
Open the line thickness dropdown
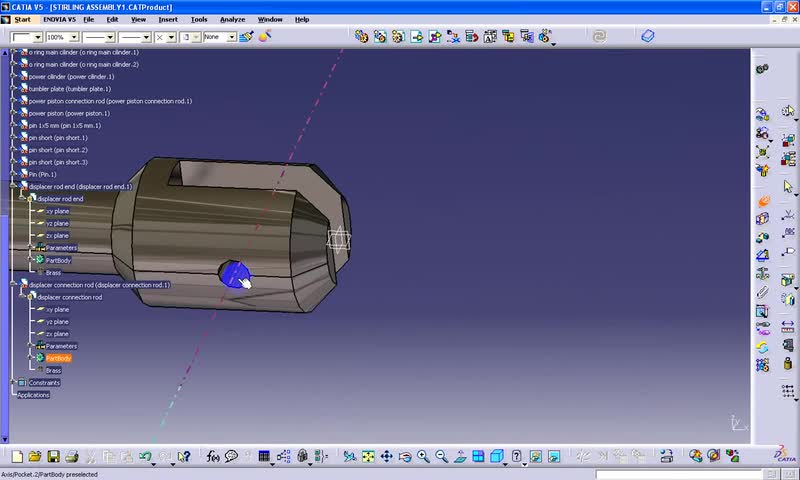[x=110, y=37]
